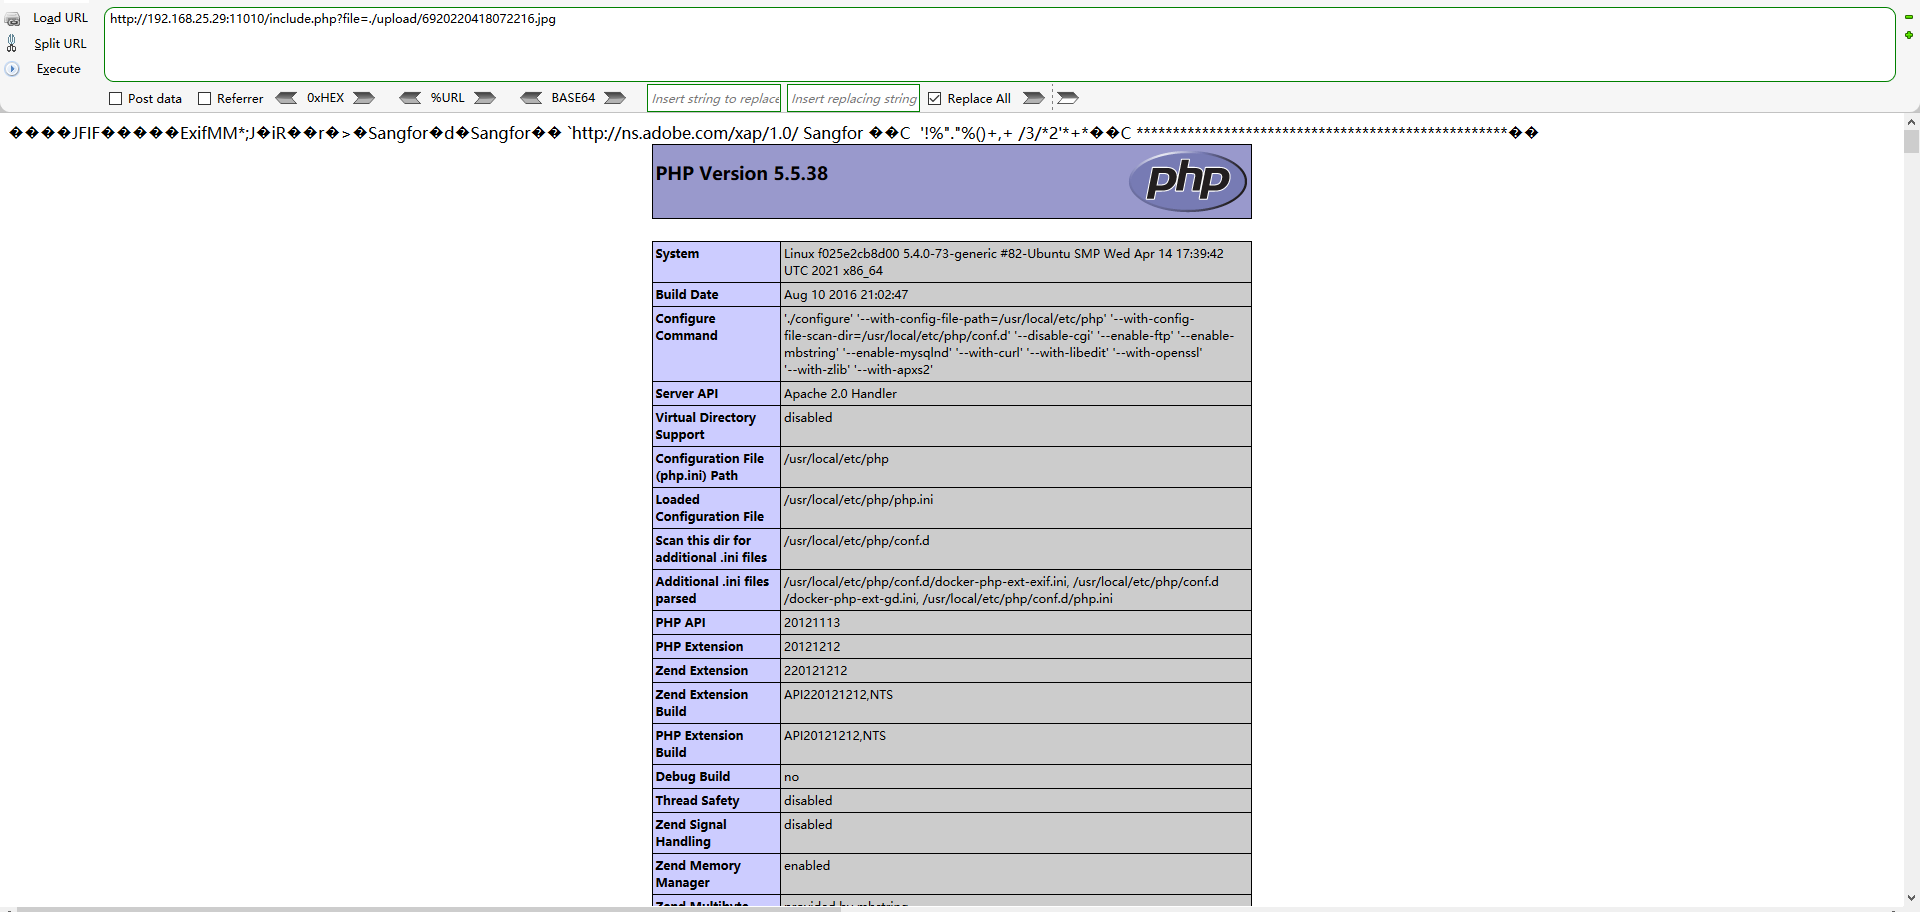Viewport: 1920px width, 912px height.
Task: Click the Additional .ini files parsed label
Action: click(712, 590)
